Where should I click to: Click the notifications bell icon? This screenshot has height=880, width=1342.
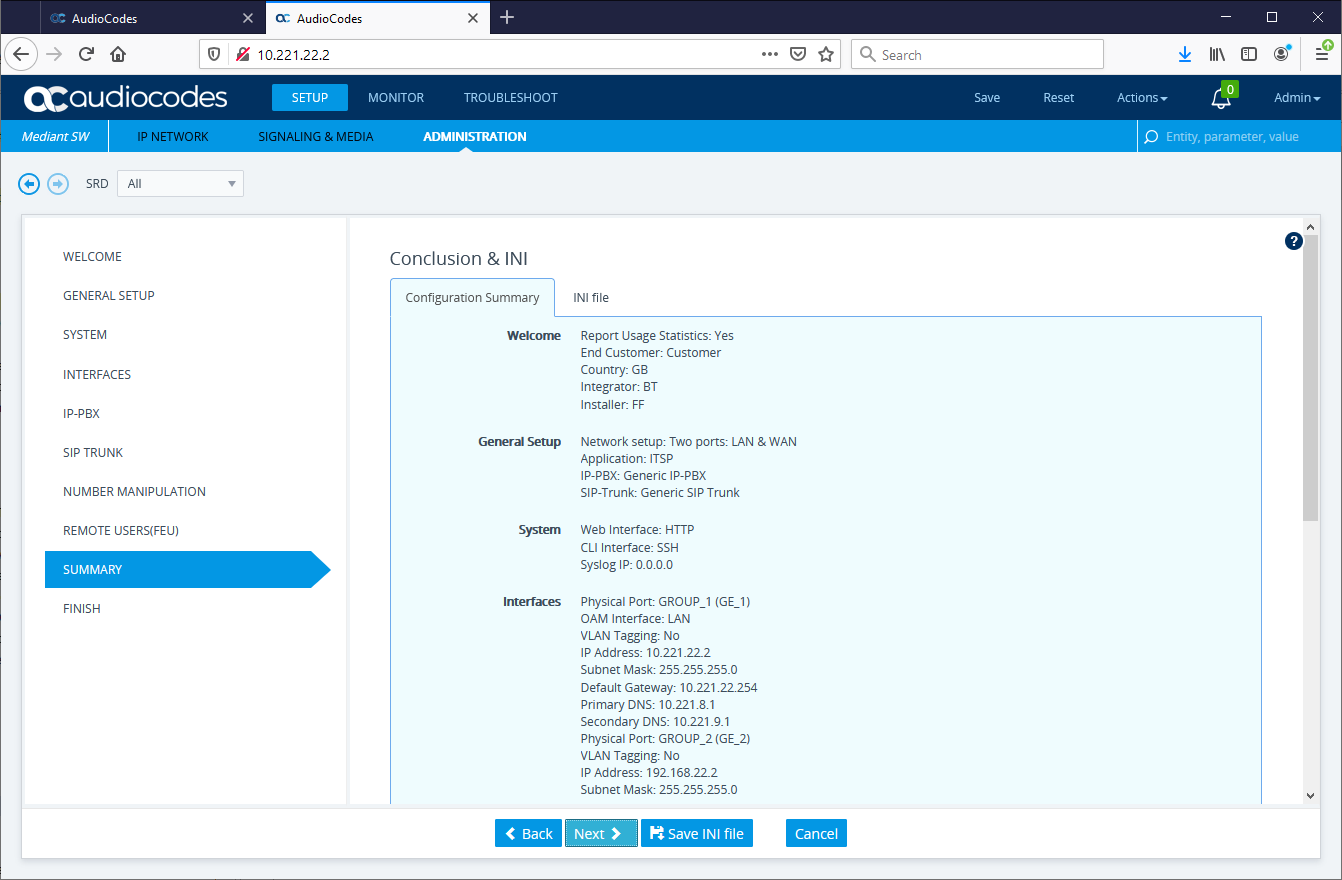[x=1220, y=98]
